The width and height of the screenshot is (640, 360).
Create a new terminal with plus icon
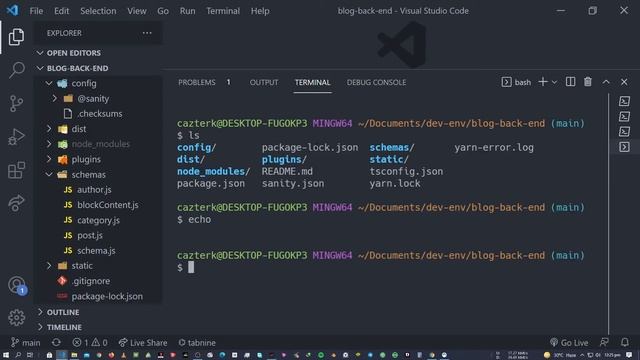542,82
